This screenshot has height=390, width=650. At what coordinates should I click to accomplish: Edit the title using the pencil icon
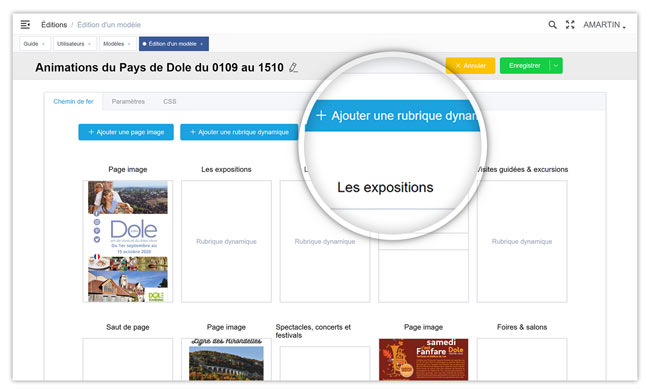point(293,67)
